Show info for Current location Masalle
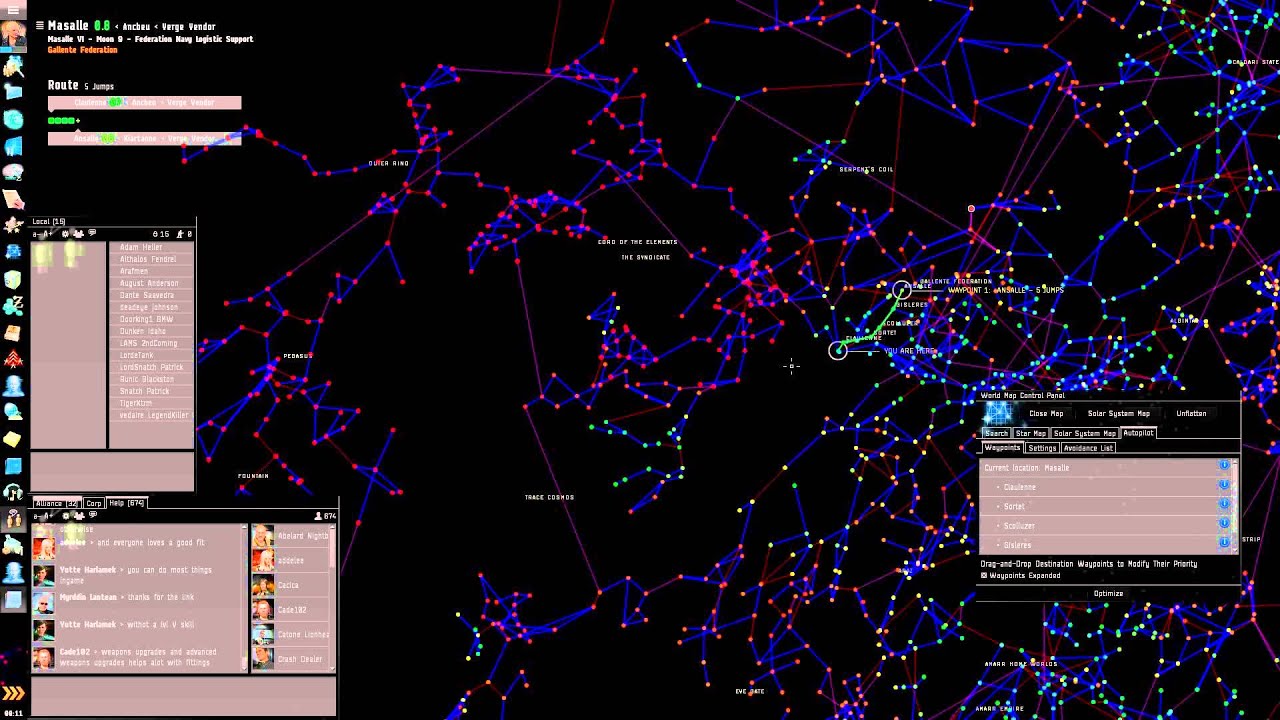This screenshot has width=1280, height=720. click(x=1224, y=466)
